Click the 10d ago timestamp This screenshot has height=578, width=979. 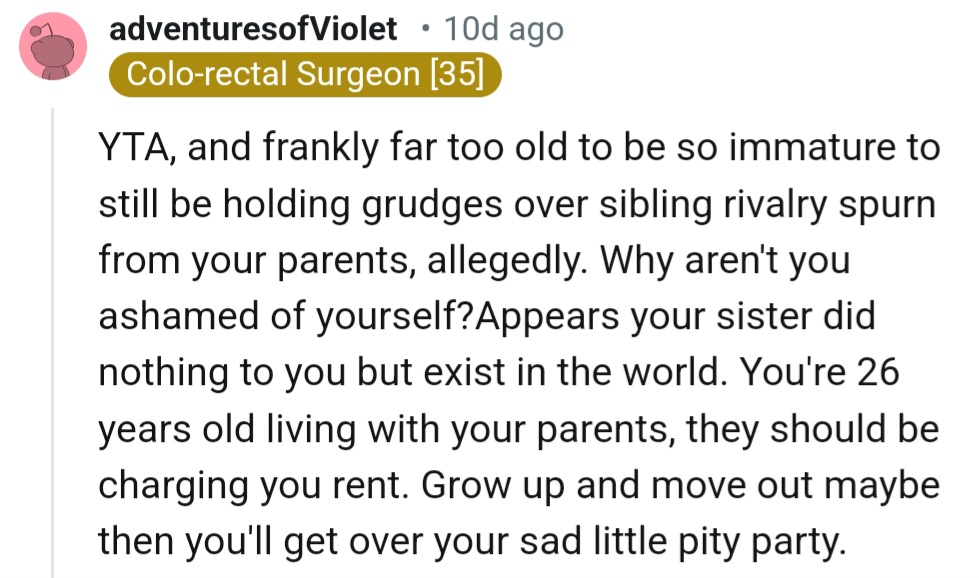tap(504, 29)
